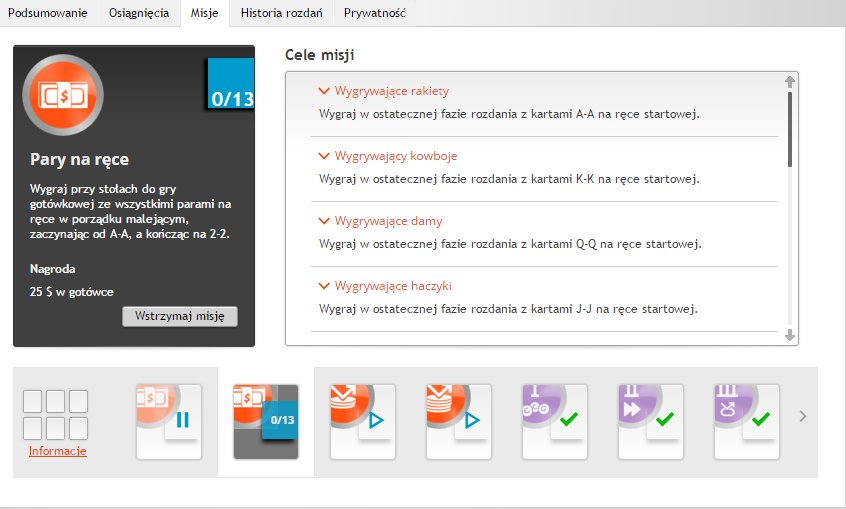
Task: Open the Historia rozdań tab
Action: click(x=281, y=13)
